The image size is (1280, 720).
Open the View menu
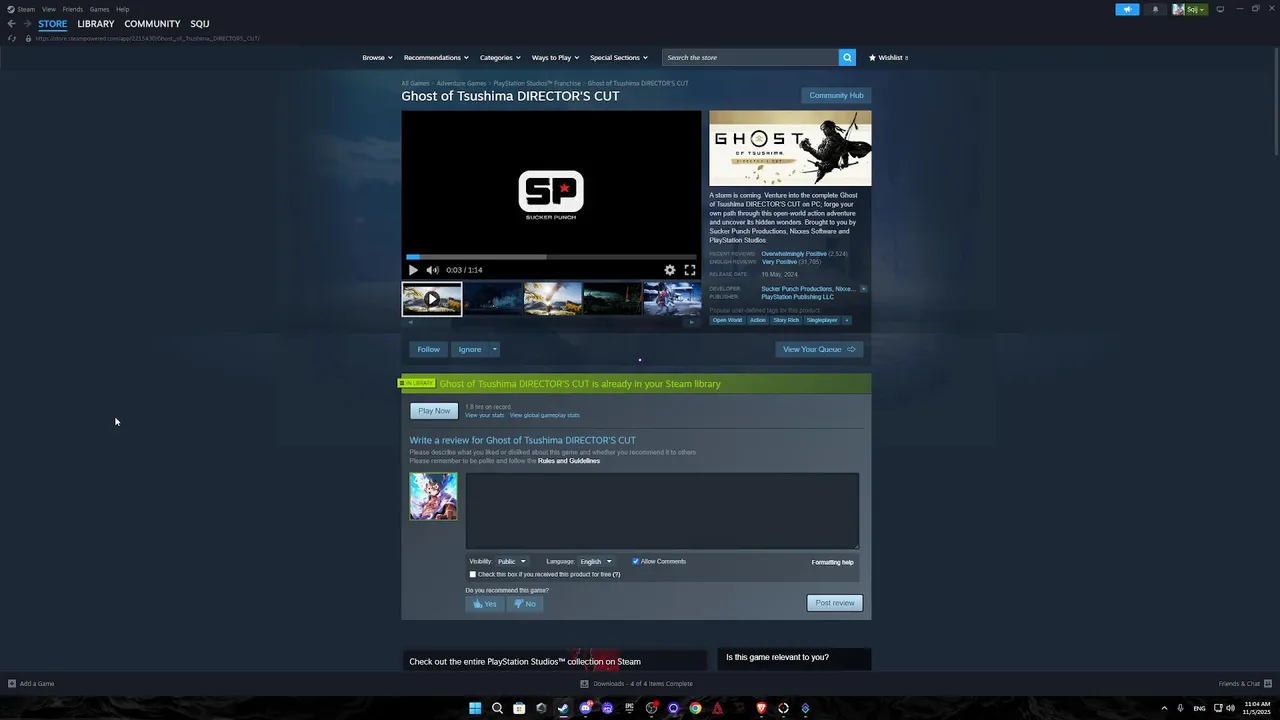click(48, 9)
